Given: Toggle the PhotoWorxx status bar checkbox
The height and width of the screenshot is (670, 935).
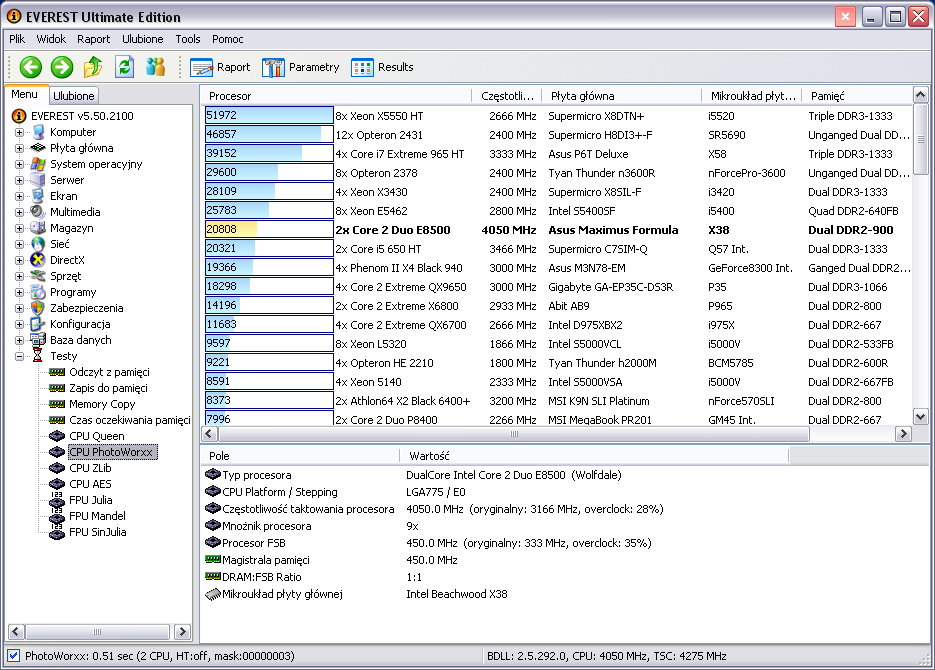Looking at the screenshot, I should pyautogui.click(x=13, y=656).
